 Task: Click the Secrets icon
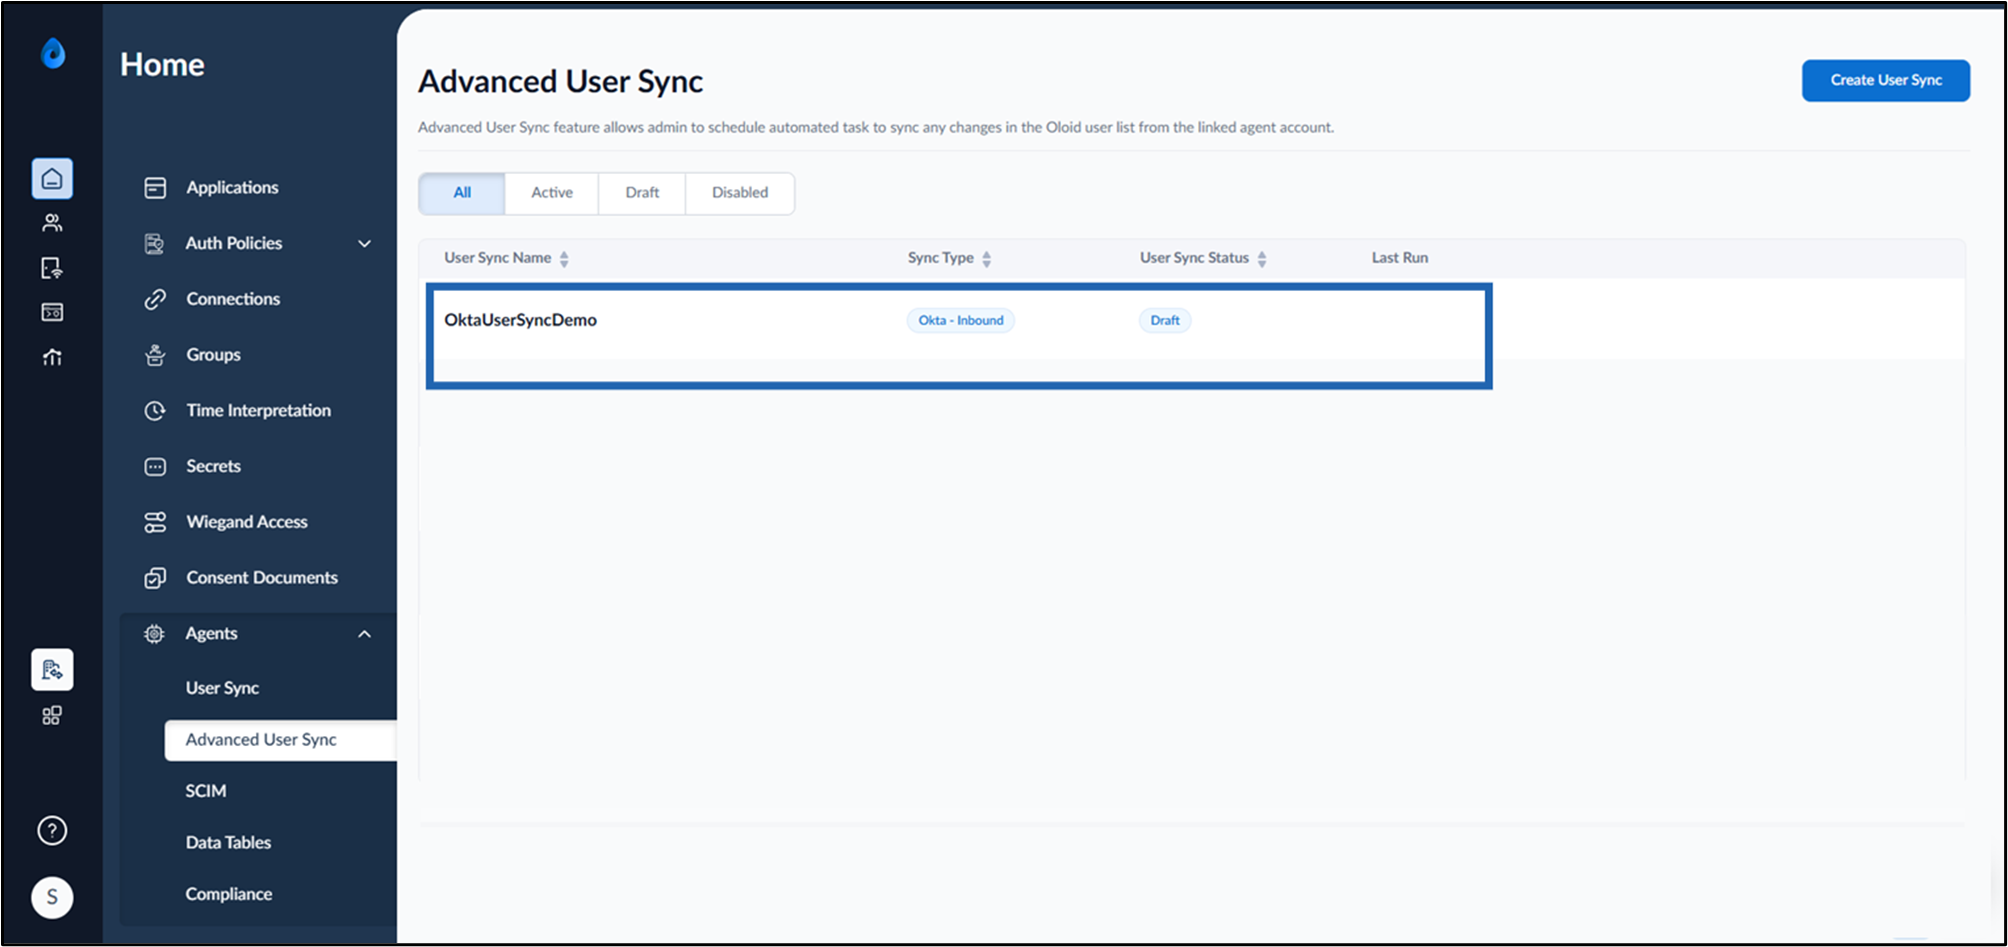pos(155,466)
